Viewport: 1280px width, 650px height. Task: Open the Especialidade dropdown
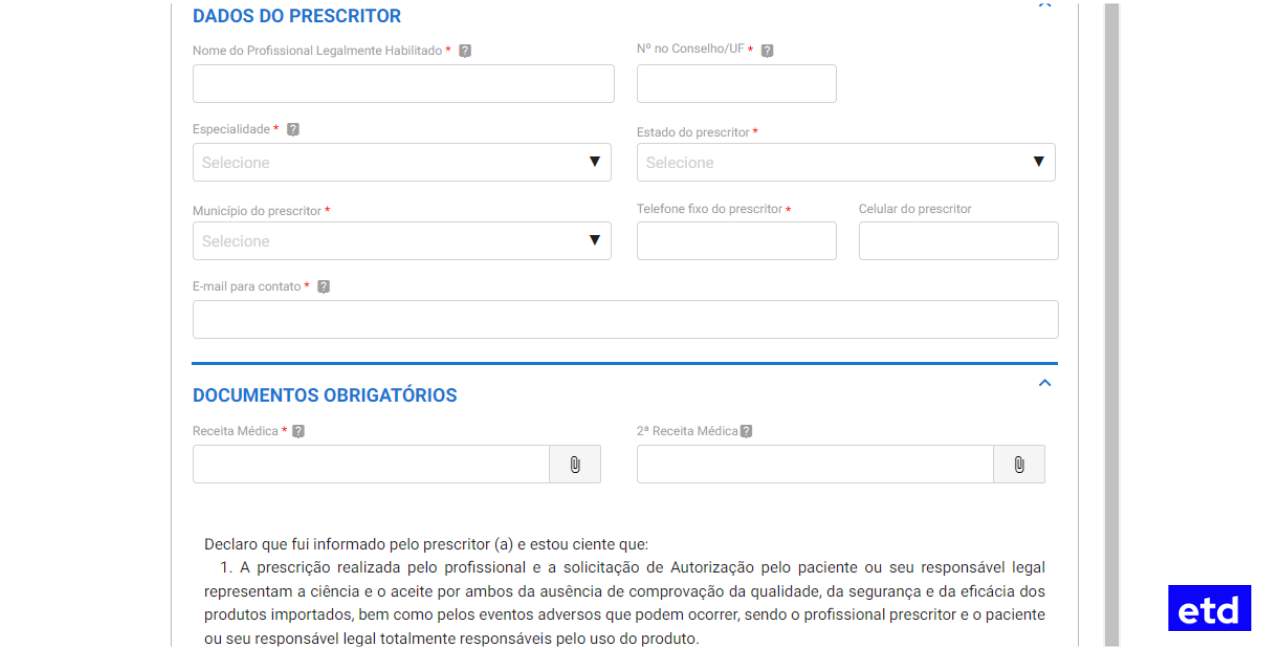(401, 162)
